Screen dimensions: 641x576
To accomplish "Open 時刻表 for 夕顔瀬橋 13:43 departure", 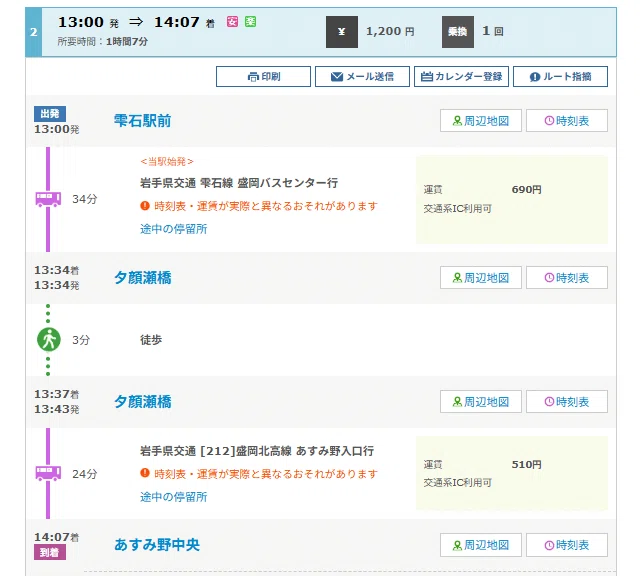I will [x=567, y=401].
